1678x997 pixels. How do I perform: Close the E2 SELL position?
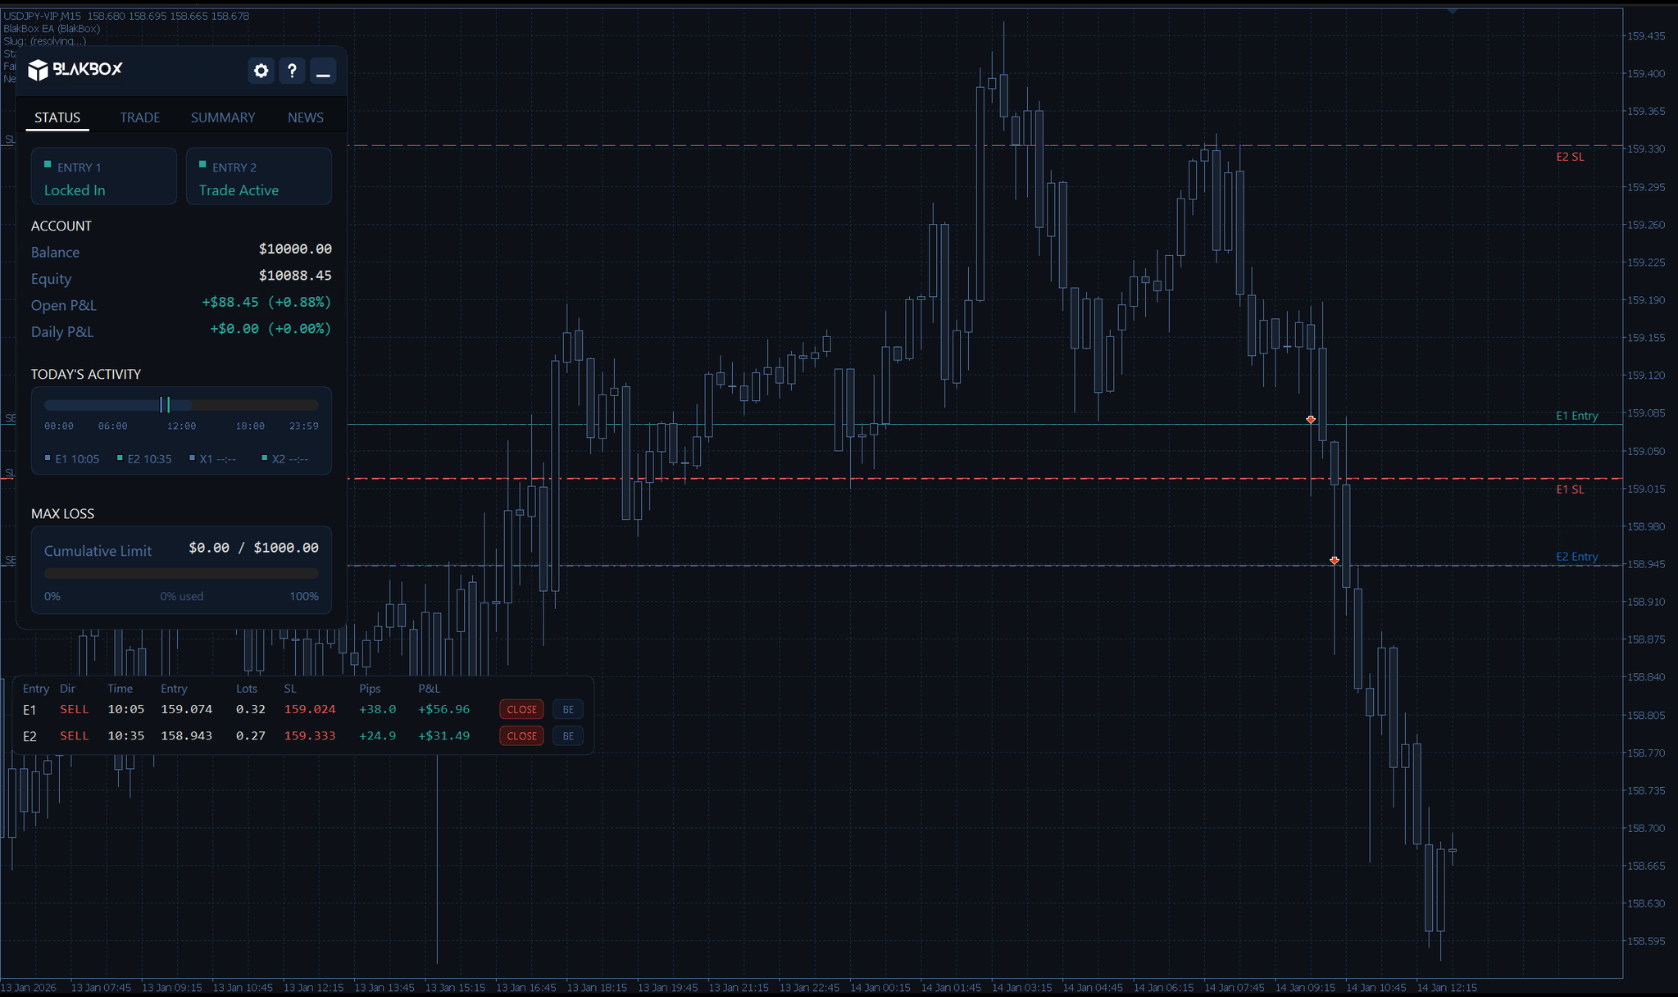520,735
